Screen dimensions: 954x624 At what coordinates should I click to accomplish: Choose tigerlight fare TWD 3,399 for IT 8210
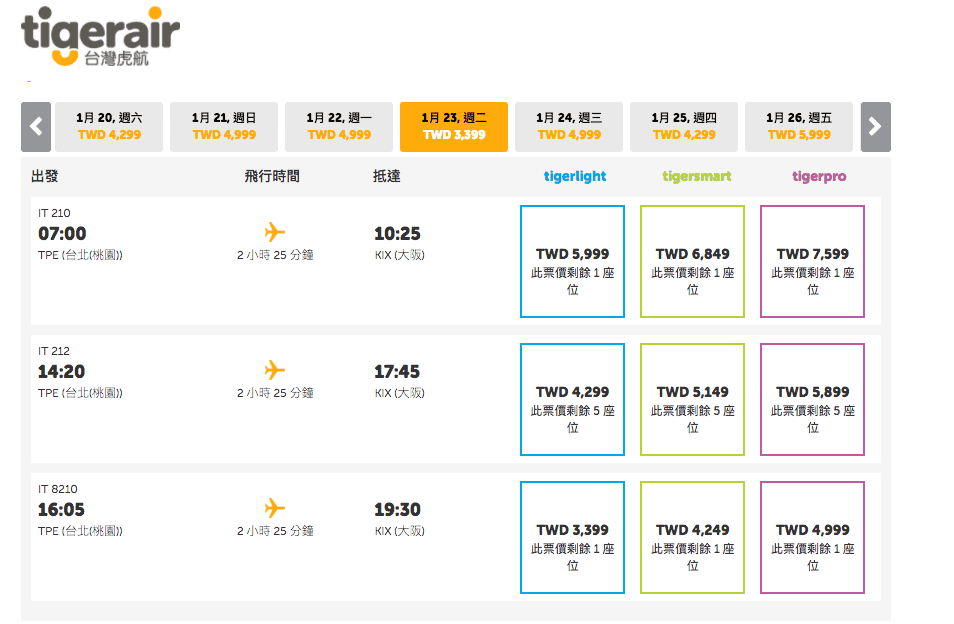coord(572,537)
